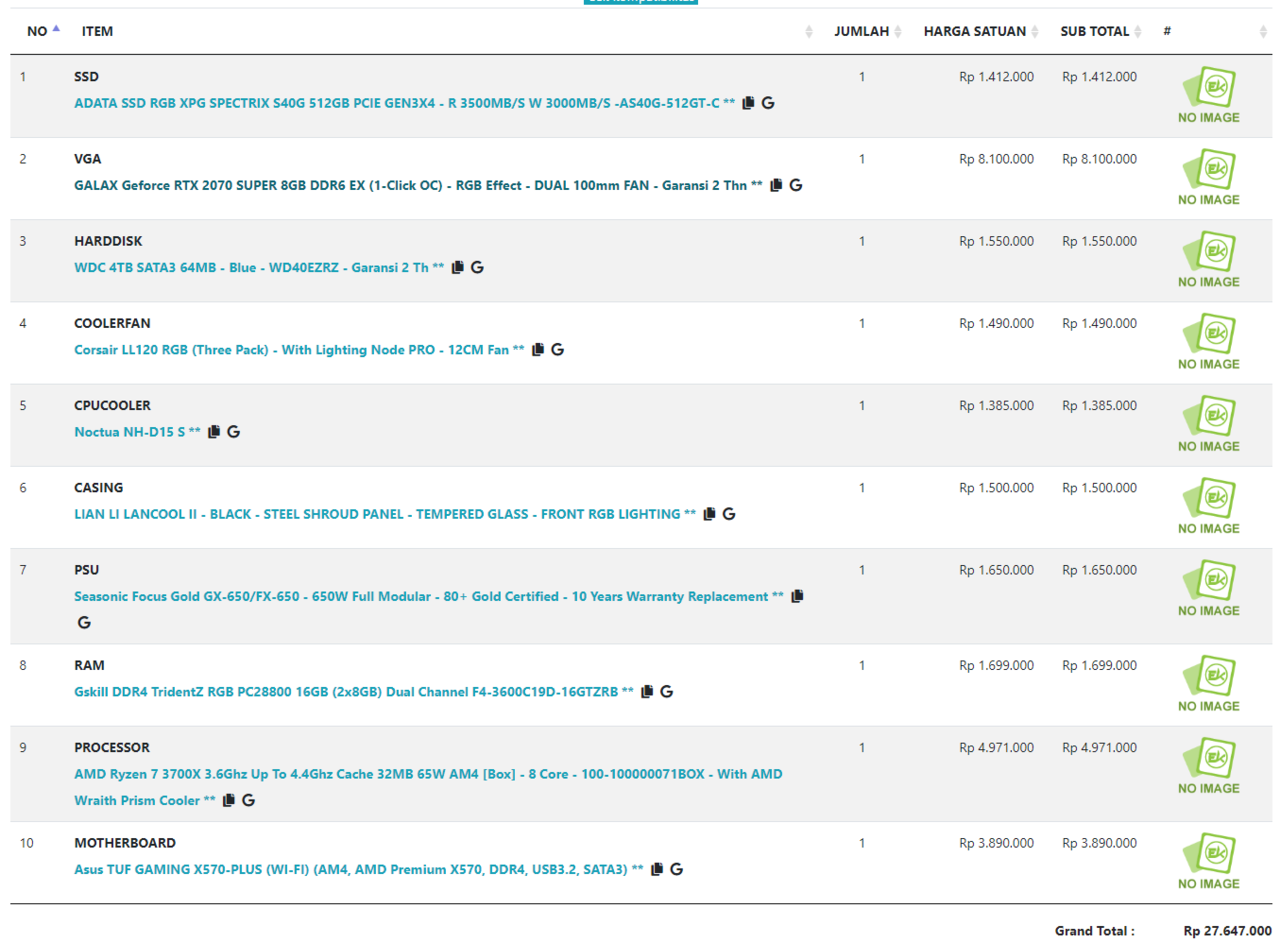Open the Asus TUF GAMING X570-PLUS link

(x=359, y=869)
